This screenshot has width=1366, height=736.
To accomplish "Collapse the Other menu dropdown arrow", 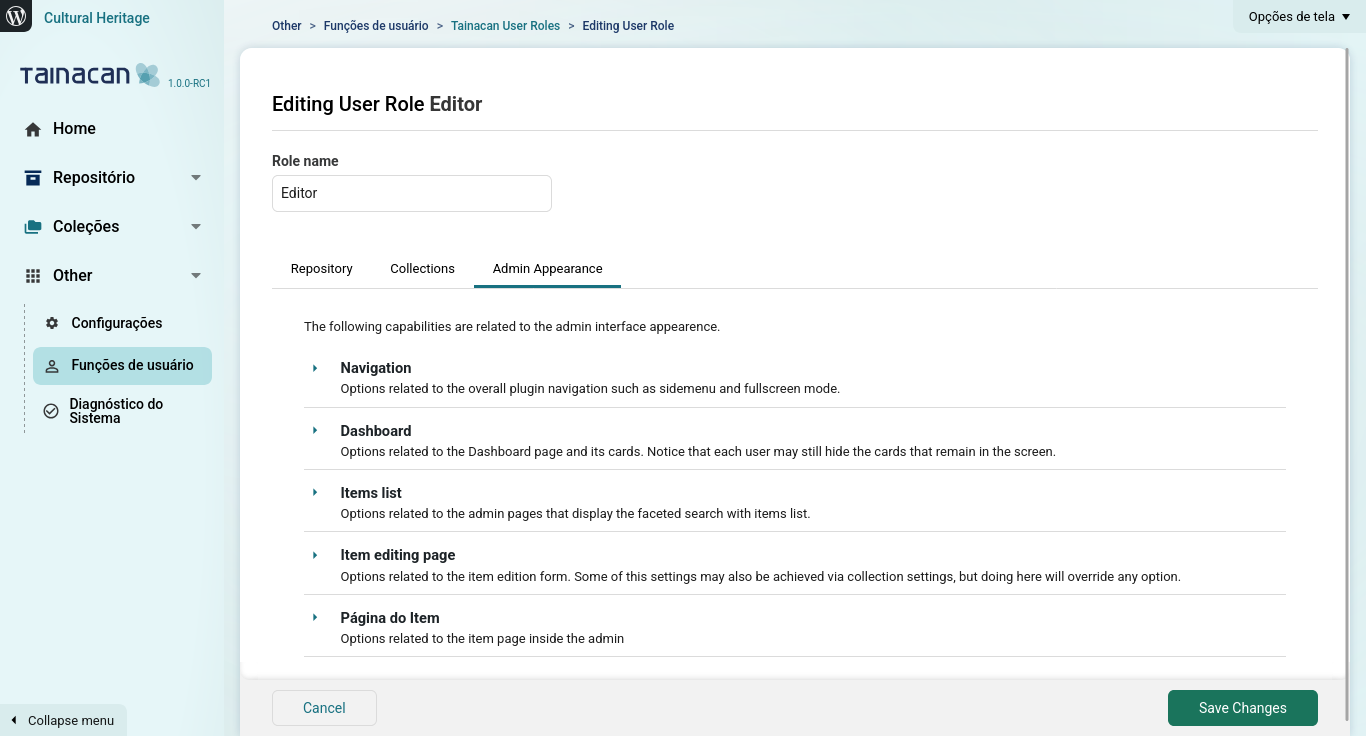I will (196, 276).
